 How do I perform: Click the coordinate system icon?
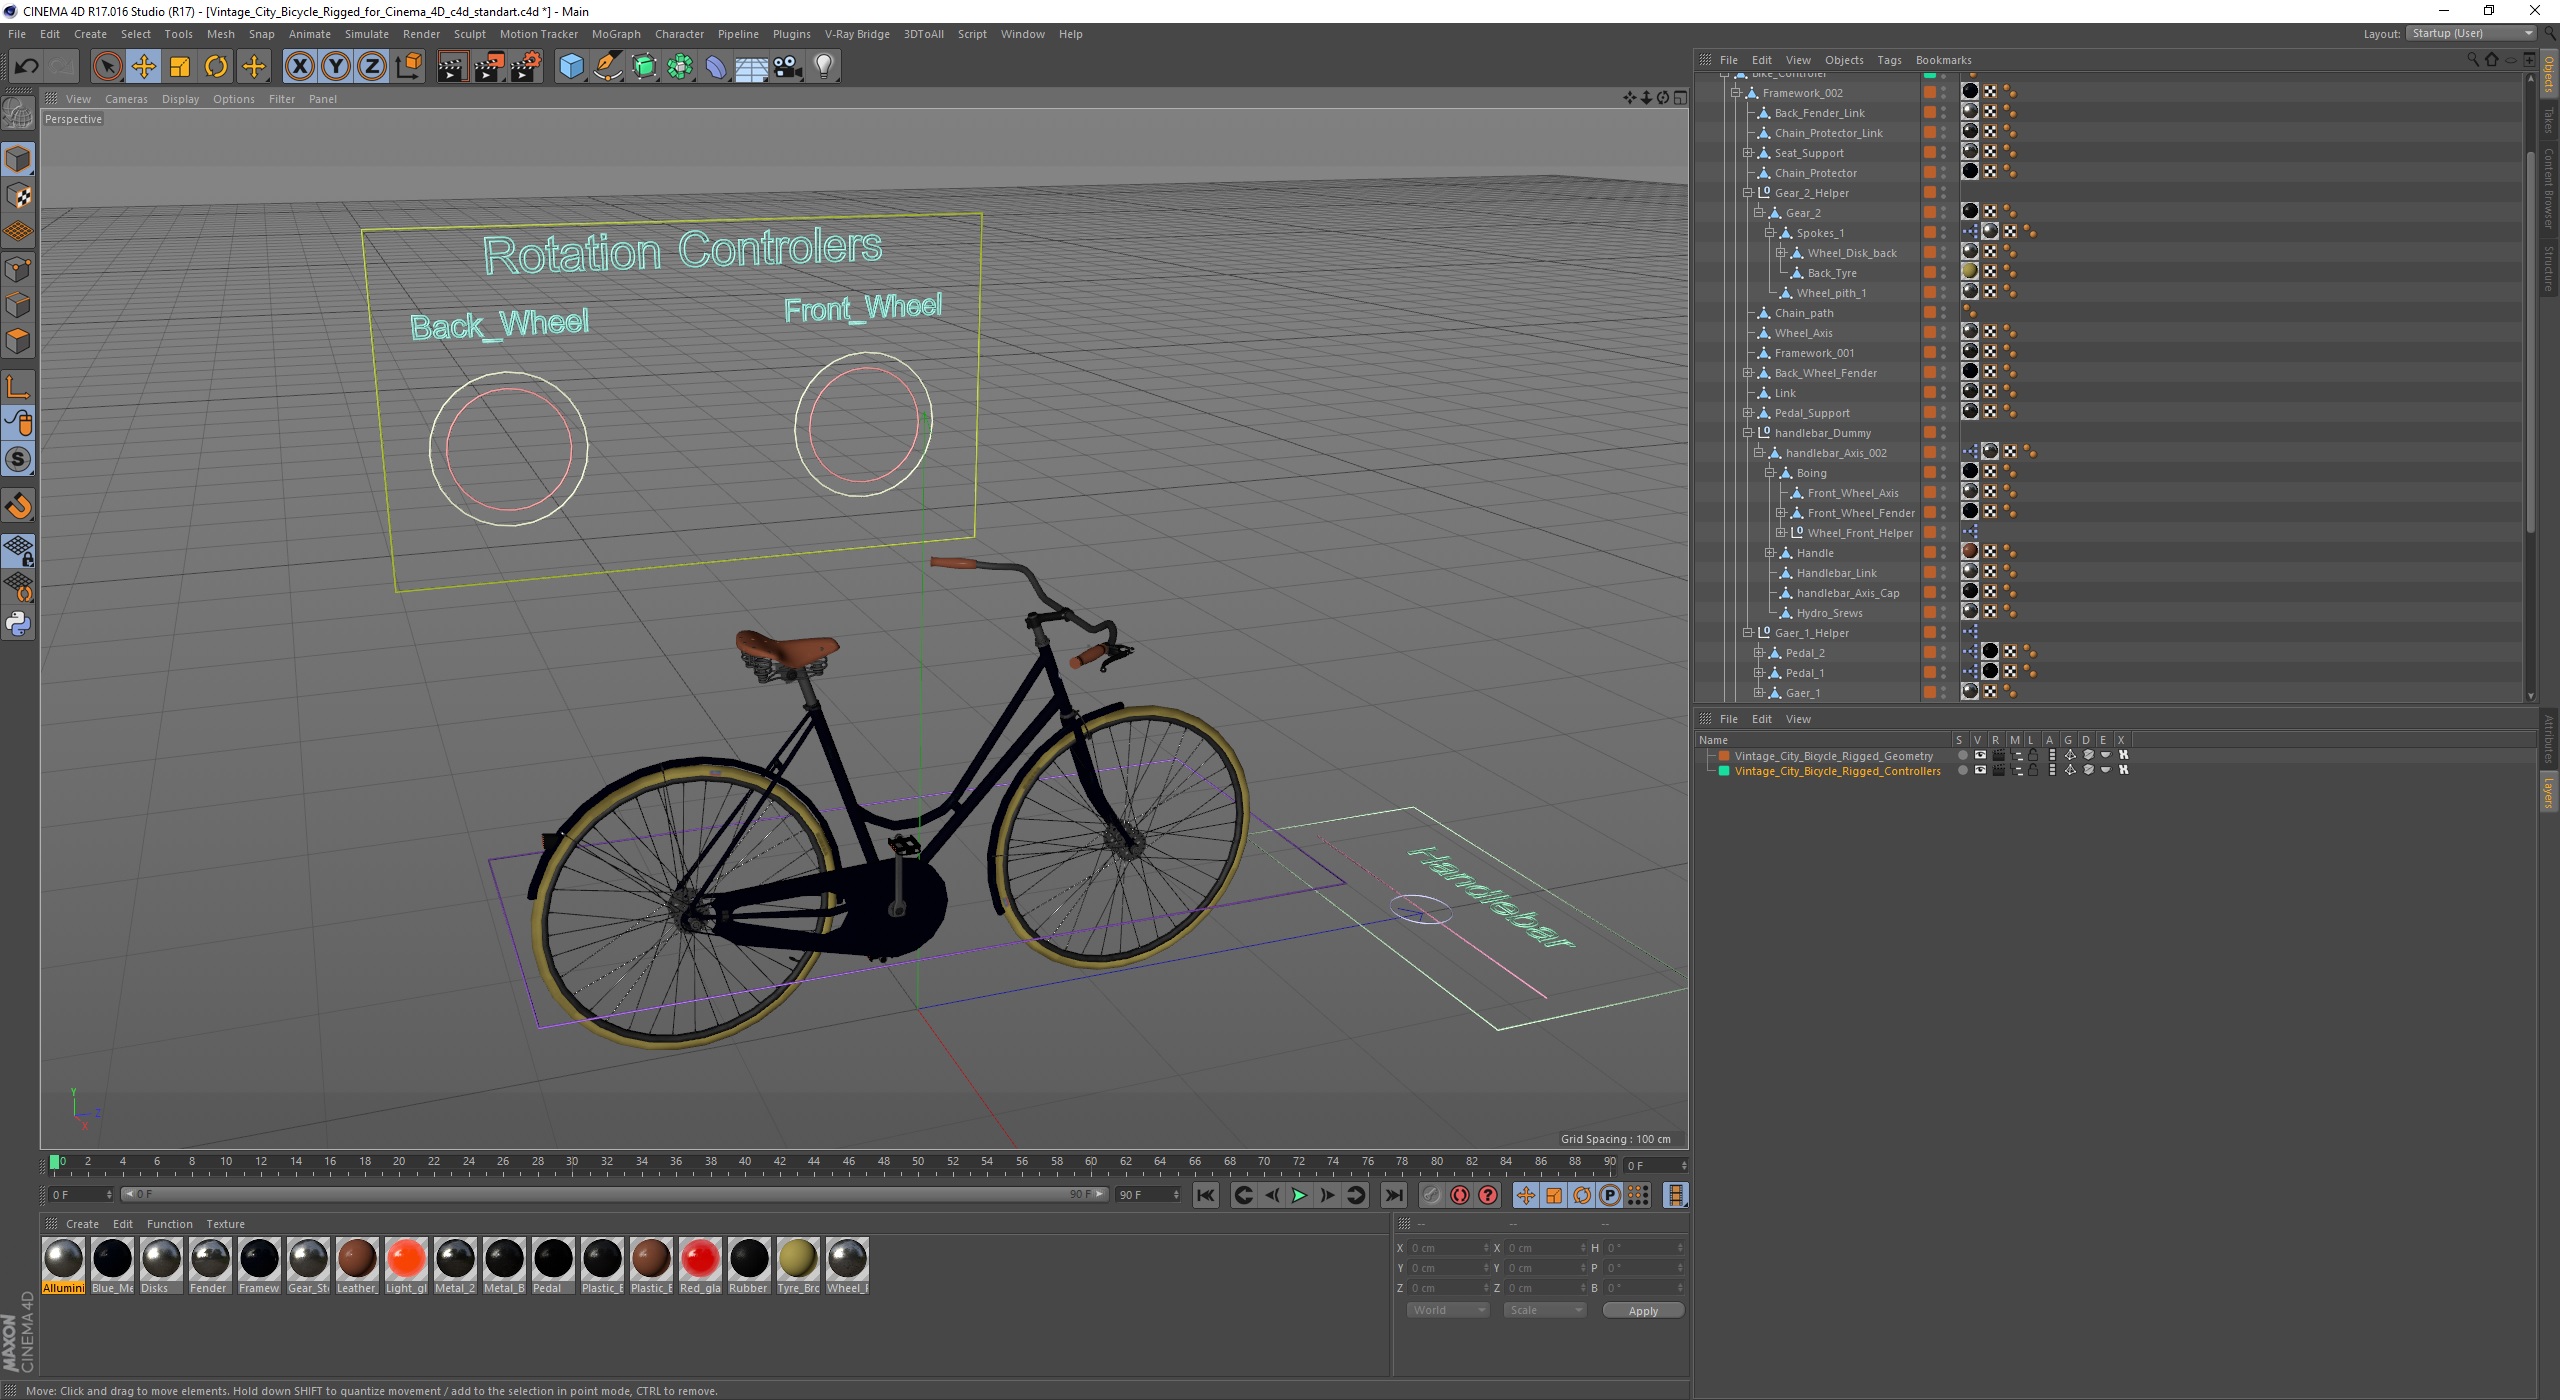tap(409, 67)
